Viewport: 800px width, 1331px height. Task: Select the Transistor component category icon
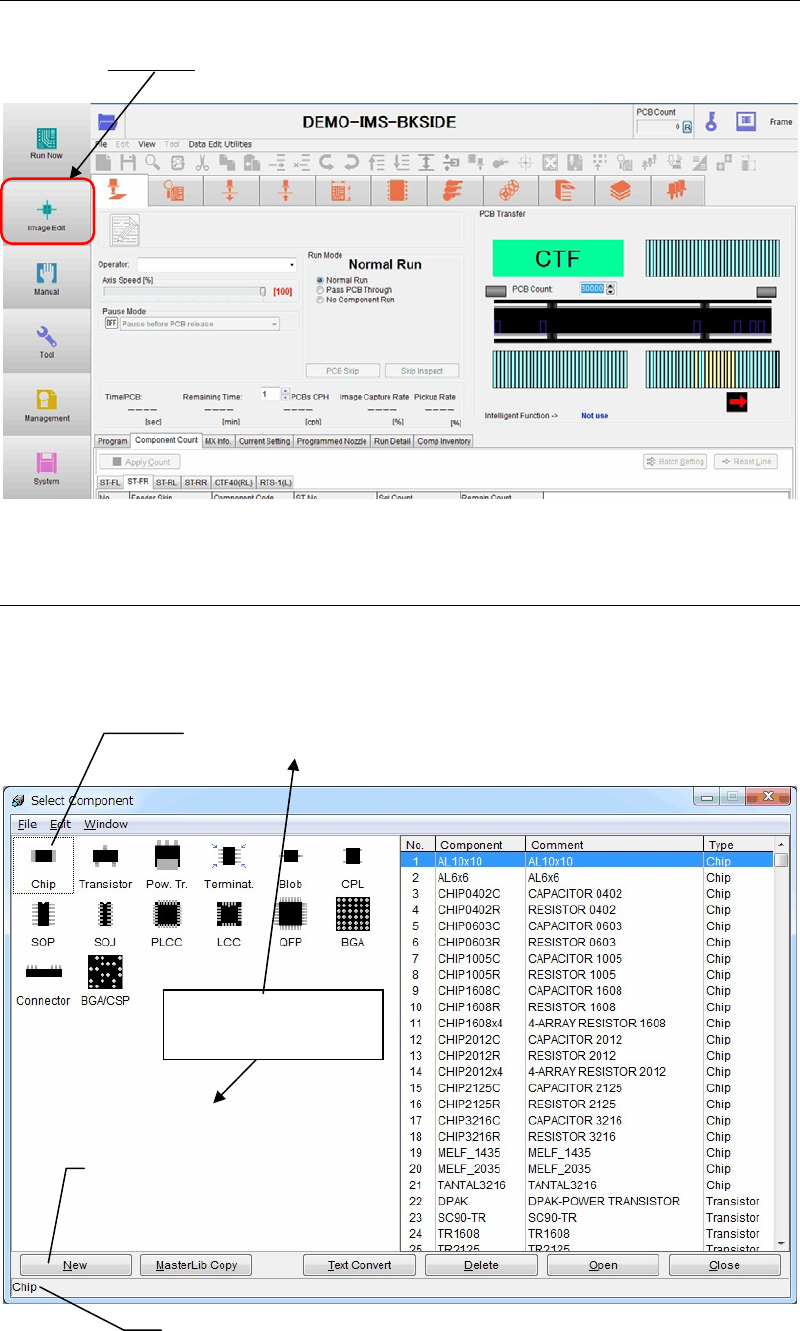click(105, 864)
